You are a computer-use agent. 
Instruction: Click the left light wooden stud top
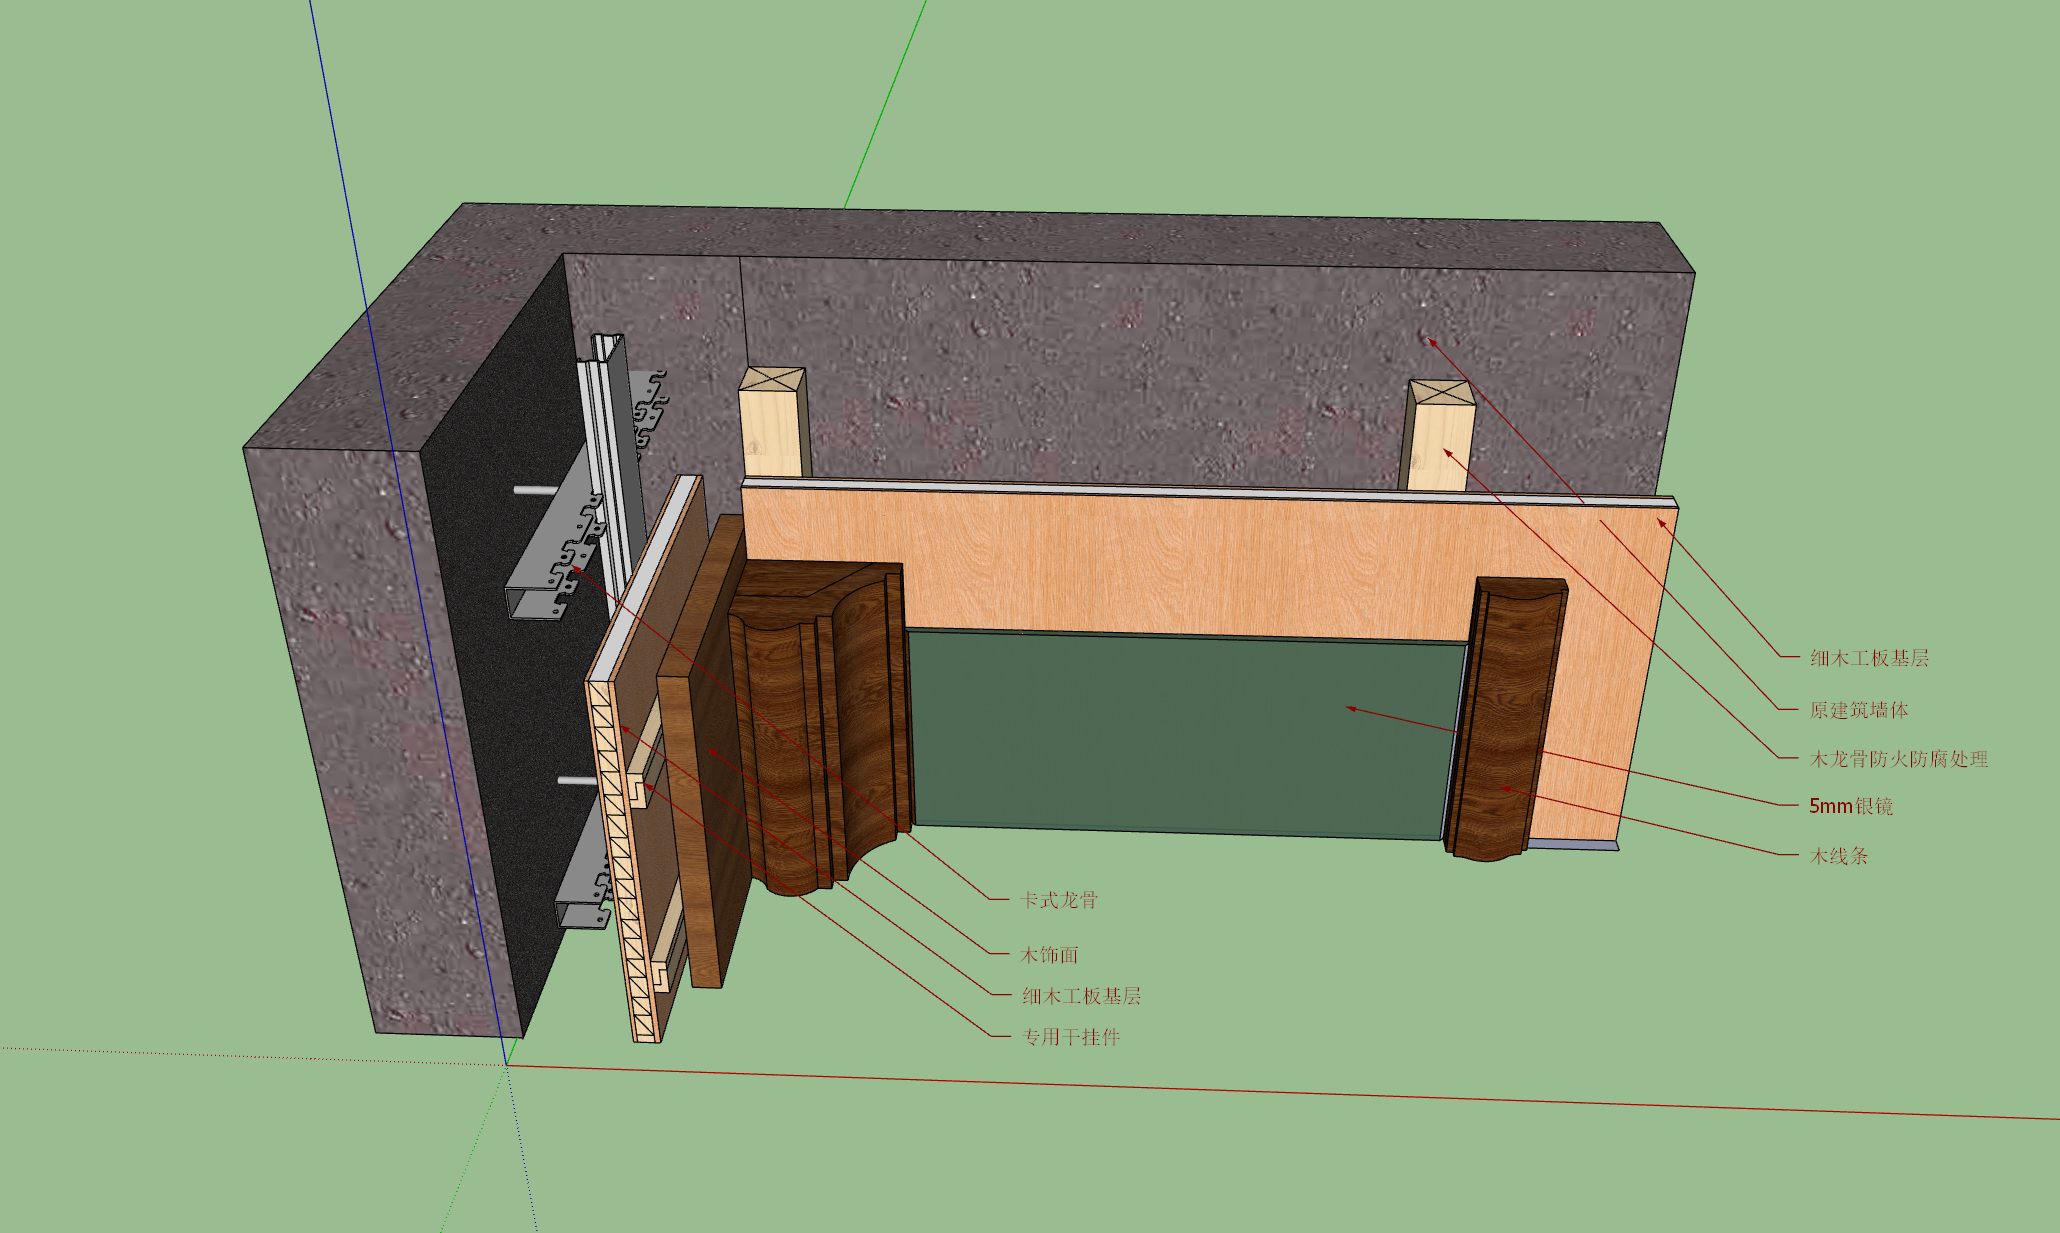pos(772,382)
